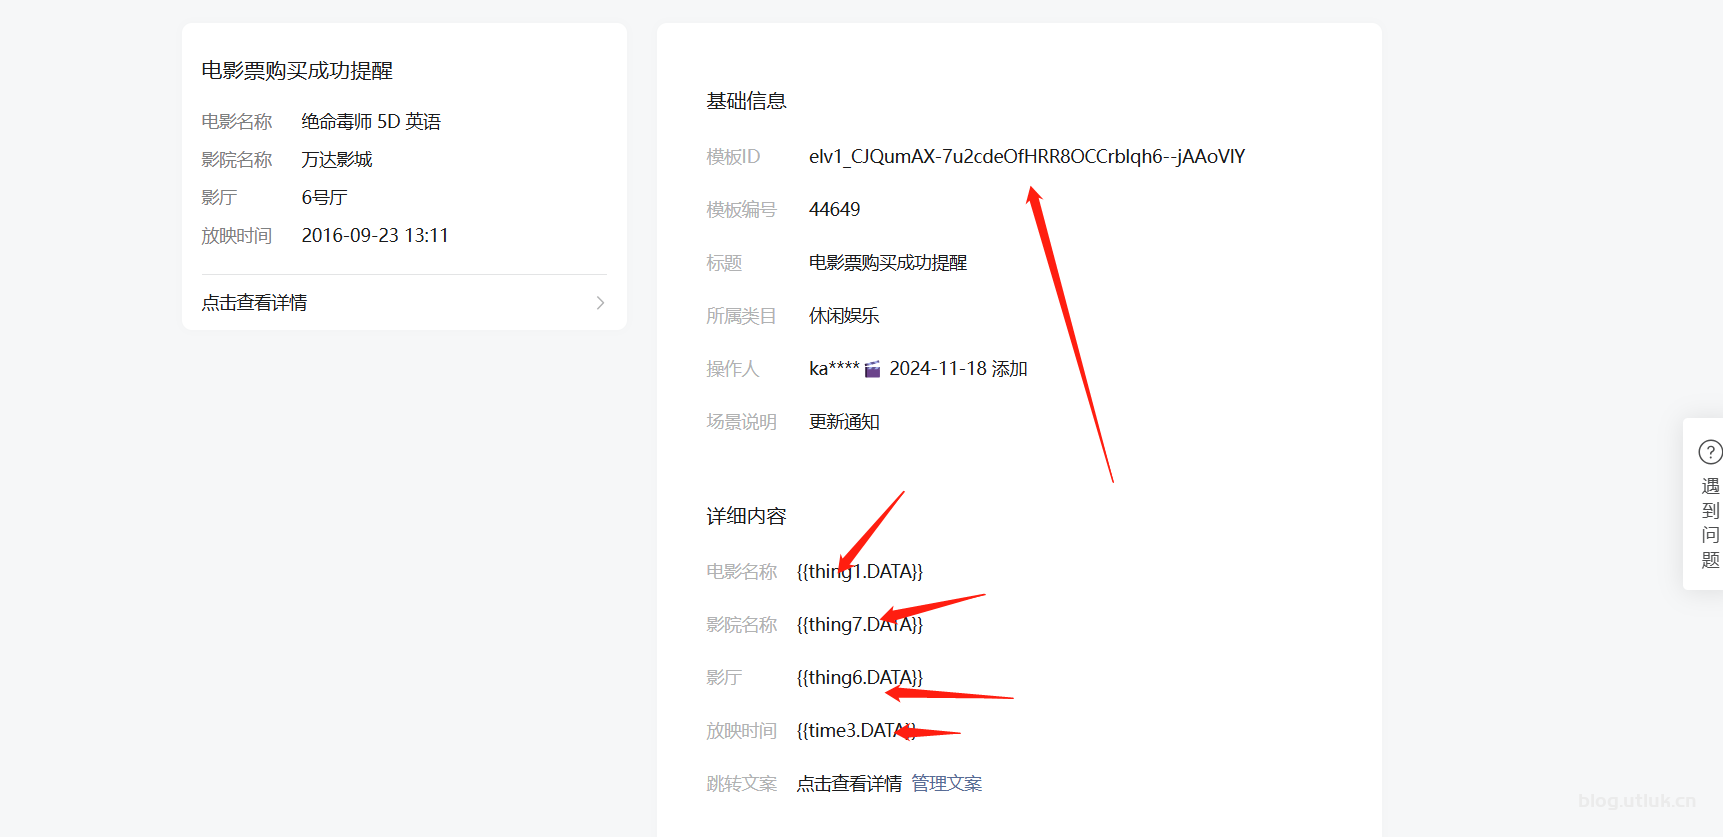The image size is (1723, 837).
Task: Click the 模板ID label
Action: 733,157
